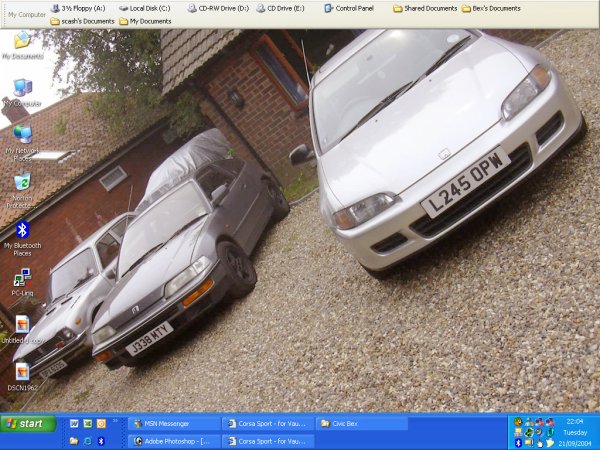Image resolution: width=600 pixels, height=450 pixels.
Task: Open Local Disk (C:) from toolbar
Action: 144,8
